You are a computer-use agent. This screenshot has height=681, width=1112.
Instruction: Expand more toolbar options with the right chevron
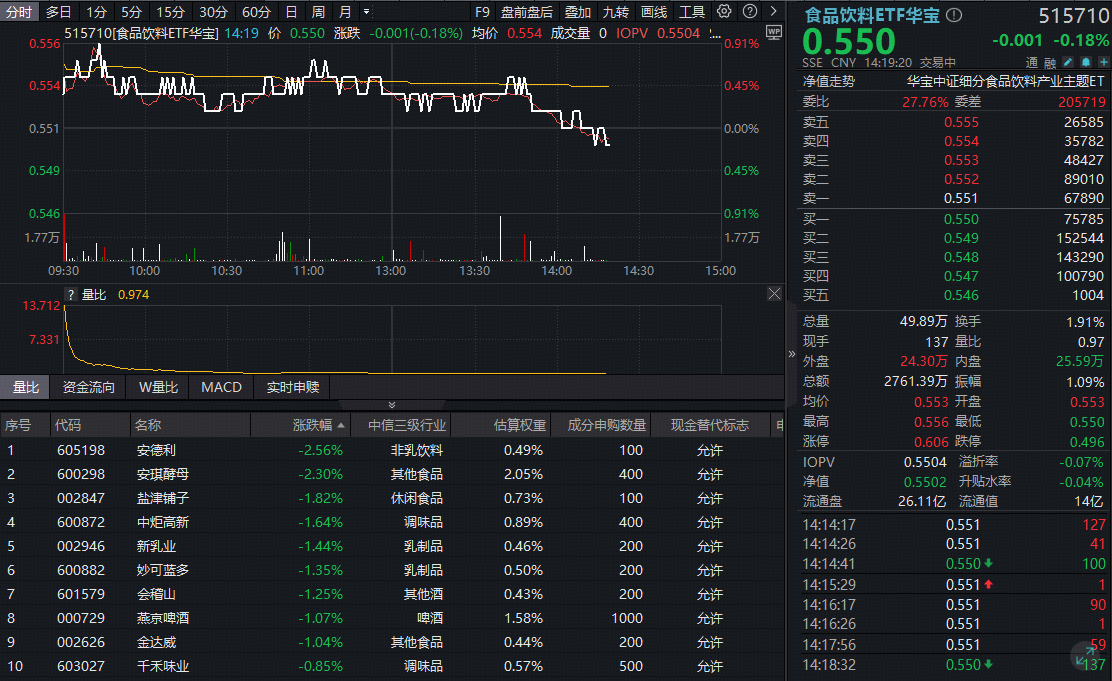pyautogui.click(x=775, y=12)
